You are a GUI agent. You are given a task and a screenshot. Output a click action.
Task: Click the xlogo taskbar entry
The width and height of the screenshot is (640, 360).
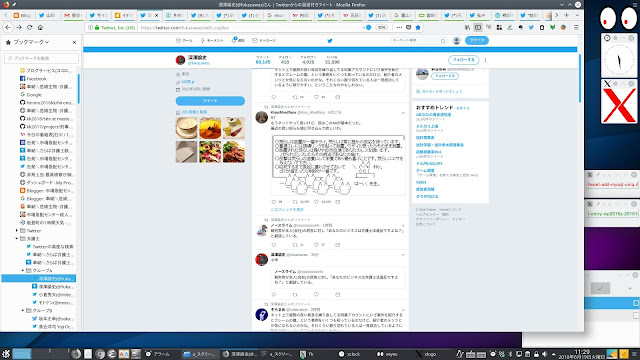pos(427,354)
